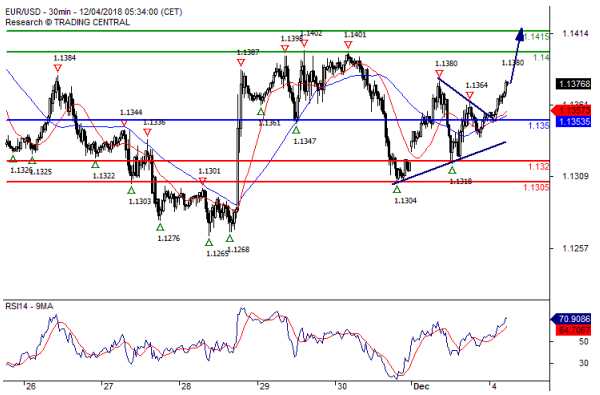Click the green triangle at 1.1347

point(296,130)
